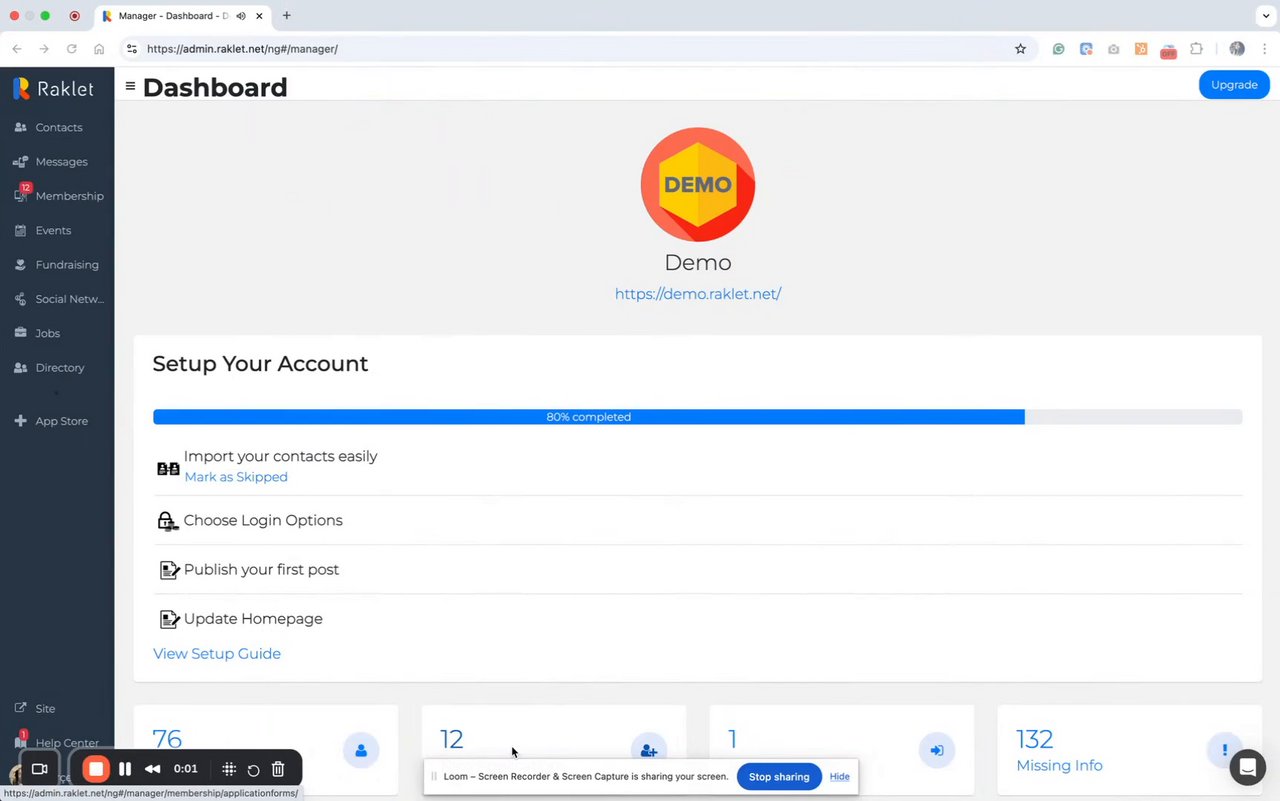
Task: Click the Raklet logo
Action: (53, 88)
